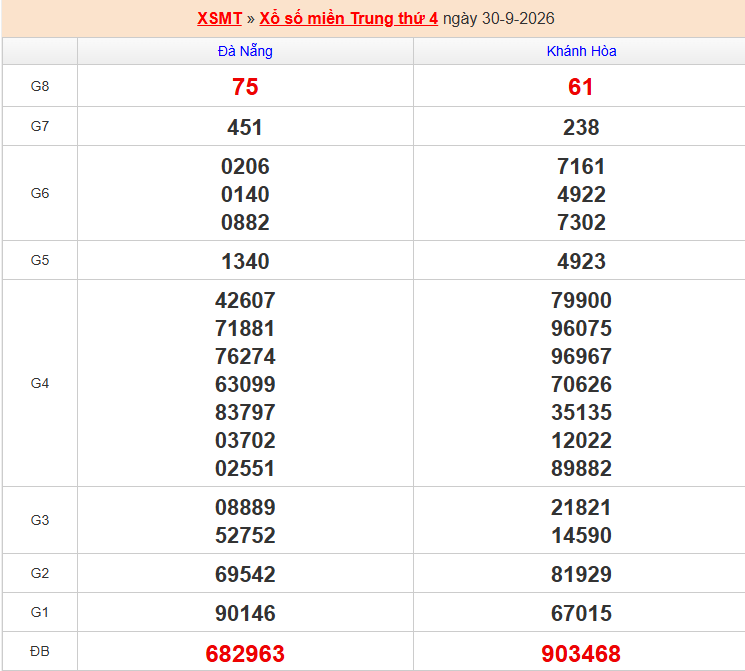Select the G8 row label
The height and width of the screenshot is (671, 745).
(x=40, y=86)
